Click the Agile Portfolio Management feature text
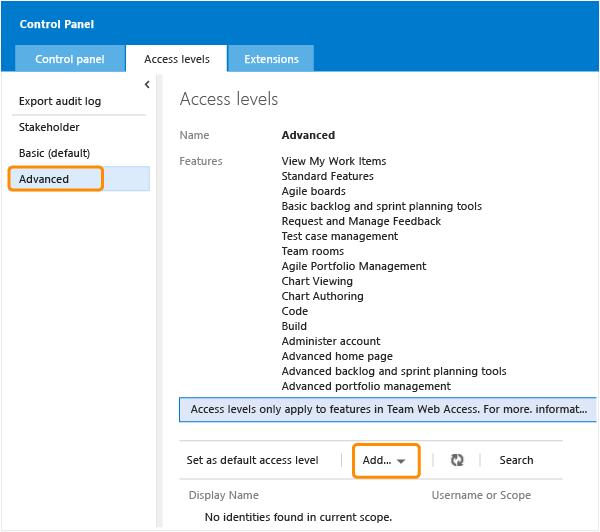The height and width of the screenshot is (532, 600). coord(354,266)
